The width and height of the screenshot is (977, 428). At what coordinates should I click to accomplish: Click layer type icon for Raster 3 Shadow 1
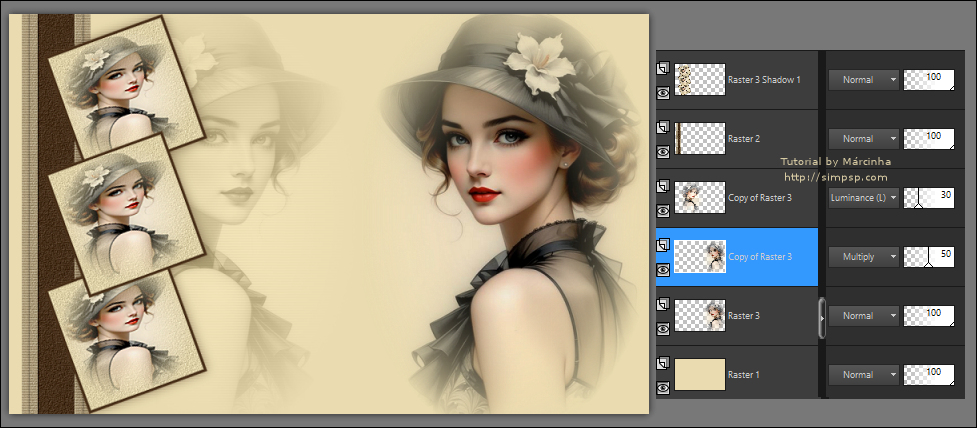[x=662, y=69]
